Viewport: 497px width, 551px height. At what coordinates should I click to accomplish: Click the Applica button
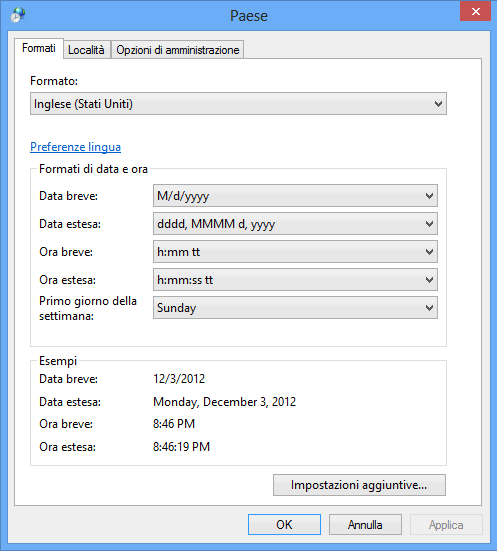click(446, 525)
